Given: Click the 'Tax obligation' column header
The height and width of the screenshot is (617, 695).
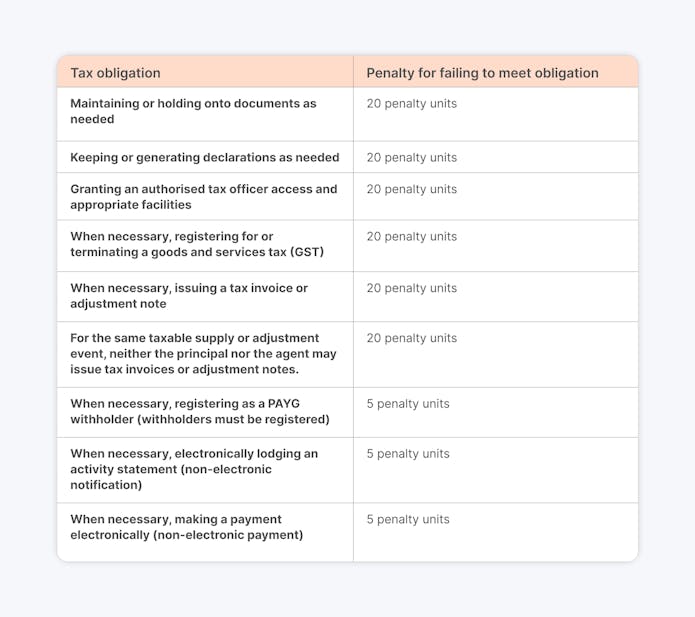Looking at the screenshot, I should [115, 73].
